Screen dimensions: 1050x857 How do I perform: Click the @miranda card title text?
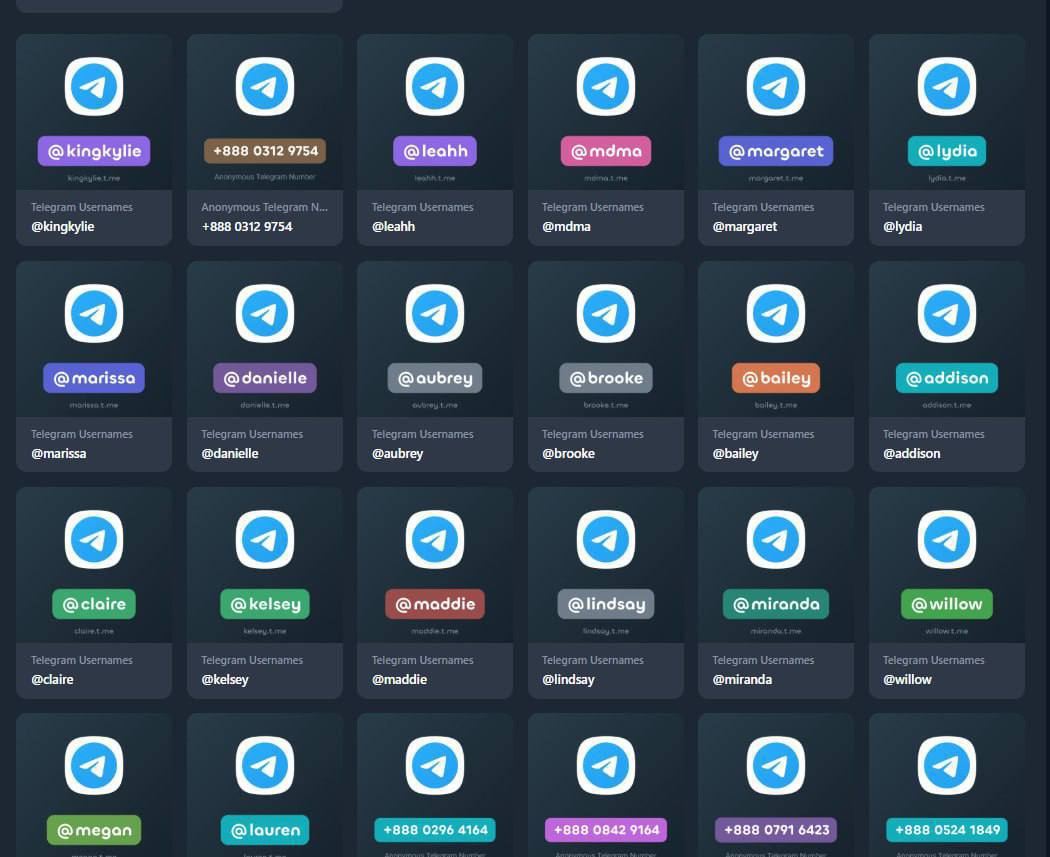pyautogui.click(x=742, y=679)
